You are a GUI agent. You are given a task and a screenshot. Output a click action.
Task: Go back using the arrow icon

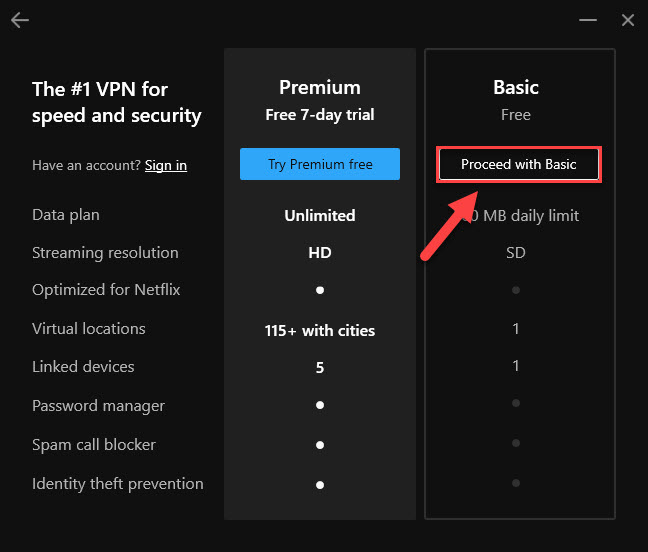click(x=20, y=20)
